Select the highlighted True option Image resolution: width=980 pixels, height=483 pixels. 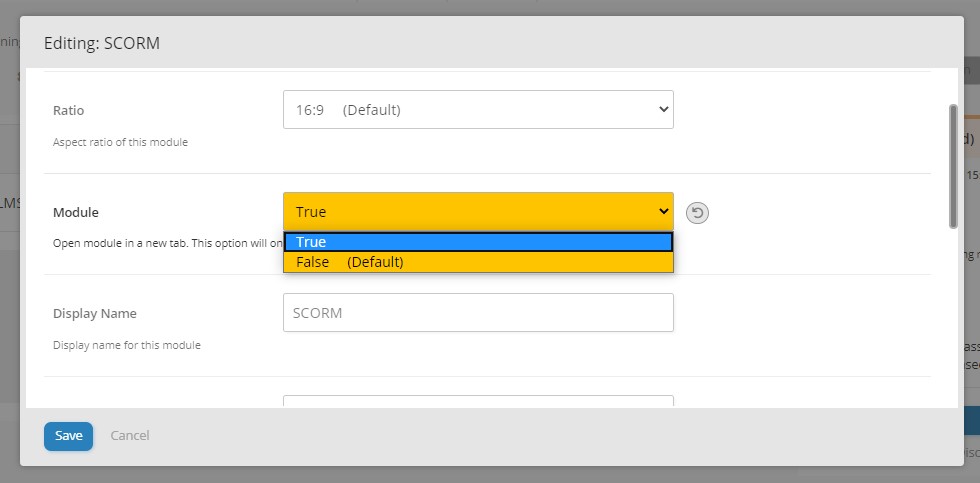pos(478,242)
